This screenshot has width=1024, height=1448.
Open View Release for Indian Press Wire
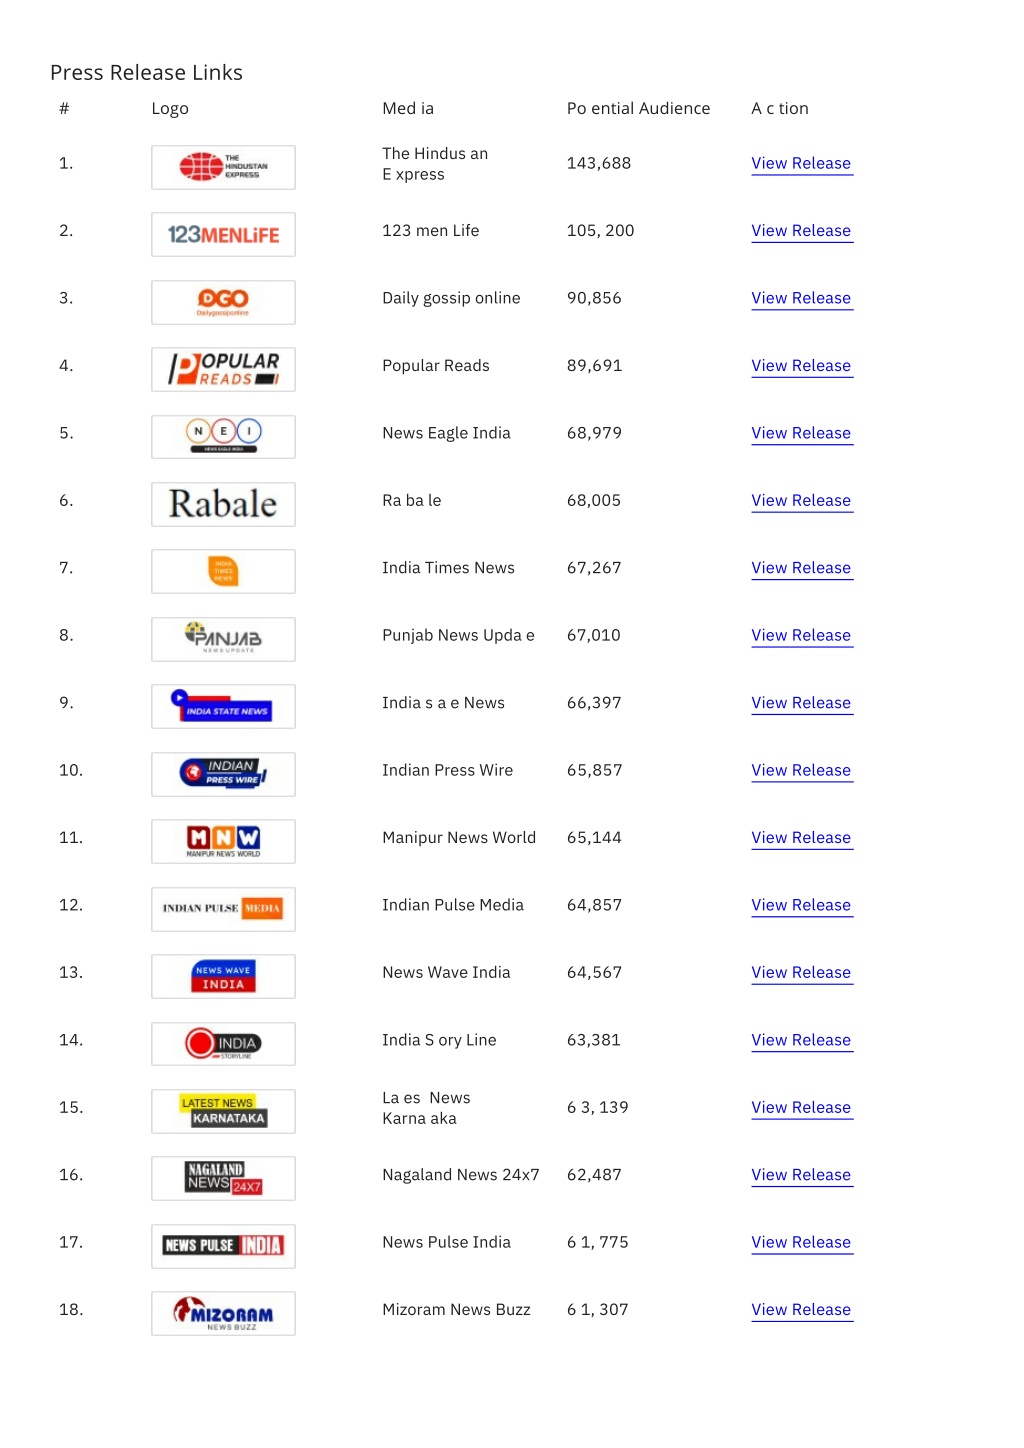coord(801,770)
